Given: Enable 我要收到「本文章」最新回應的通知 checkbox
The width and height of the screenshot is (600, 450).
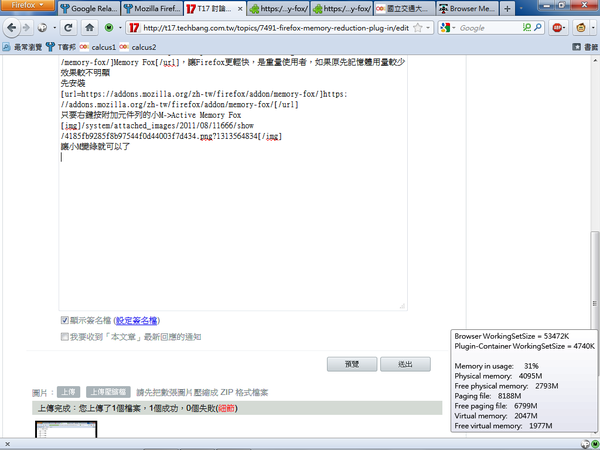Looking at the screenshot, I should (x=65, y=336).
